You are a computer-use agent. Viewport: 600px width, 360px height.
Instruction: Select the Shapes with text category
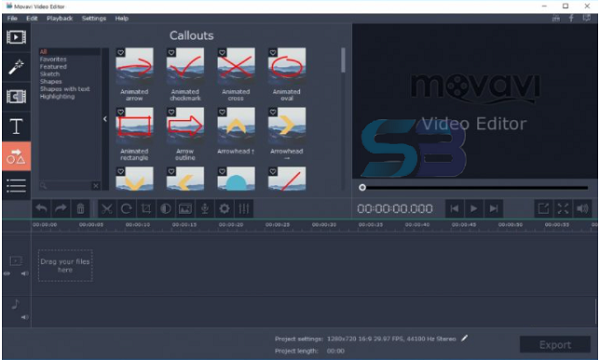point(65,89)
